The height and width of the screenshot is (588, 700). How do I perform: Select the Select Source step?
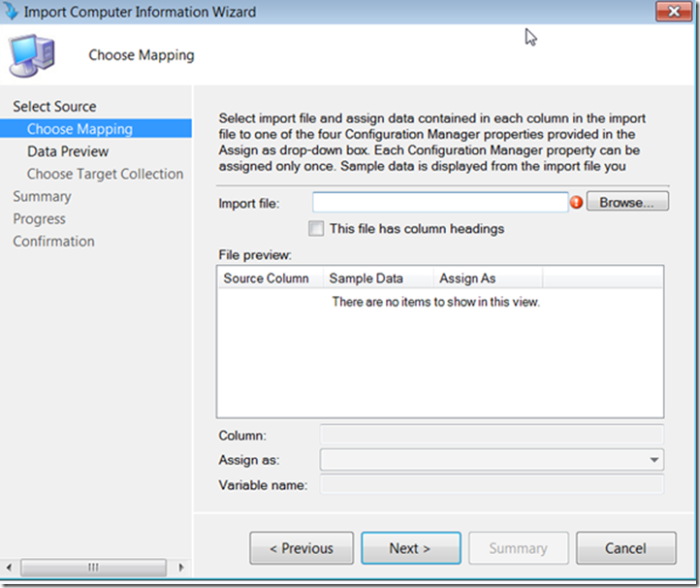tap(54, 106)
